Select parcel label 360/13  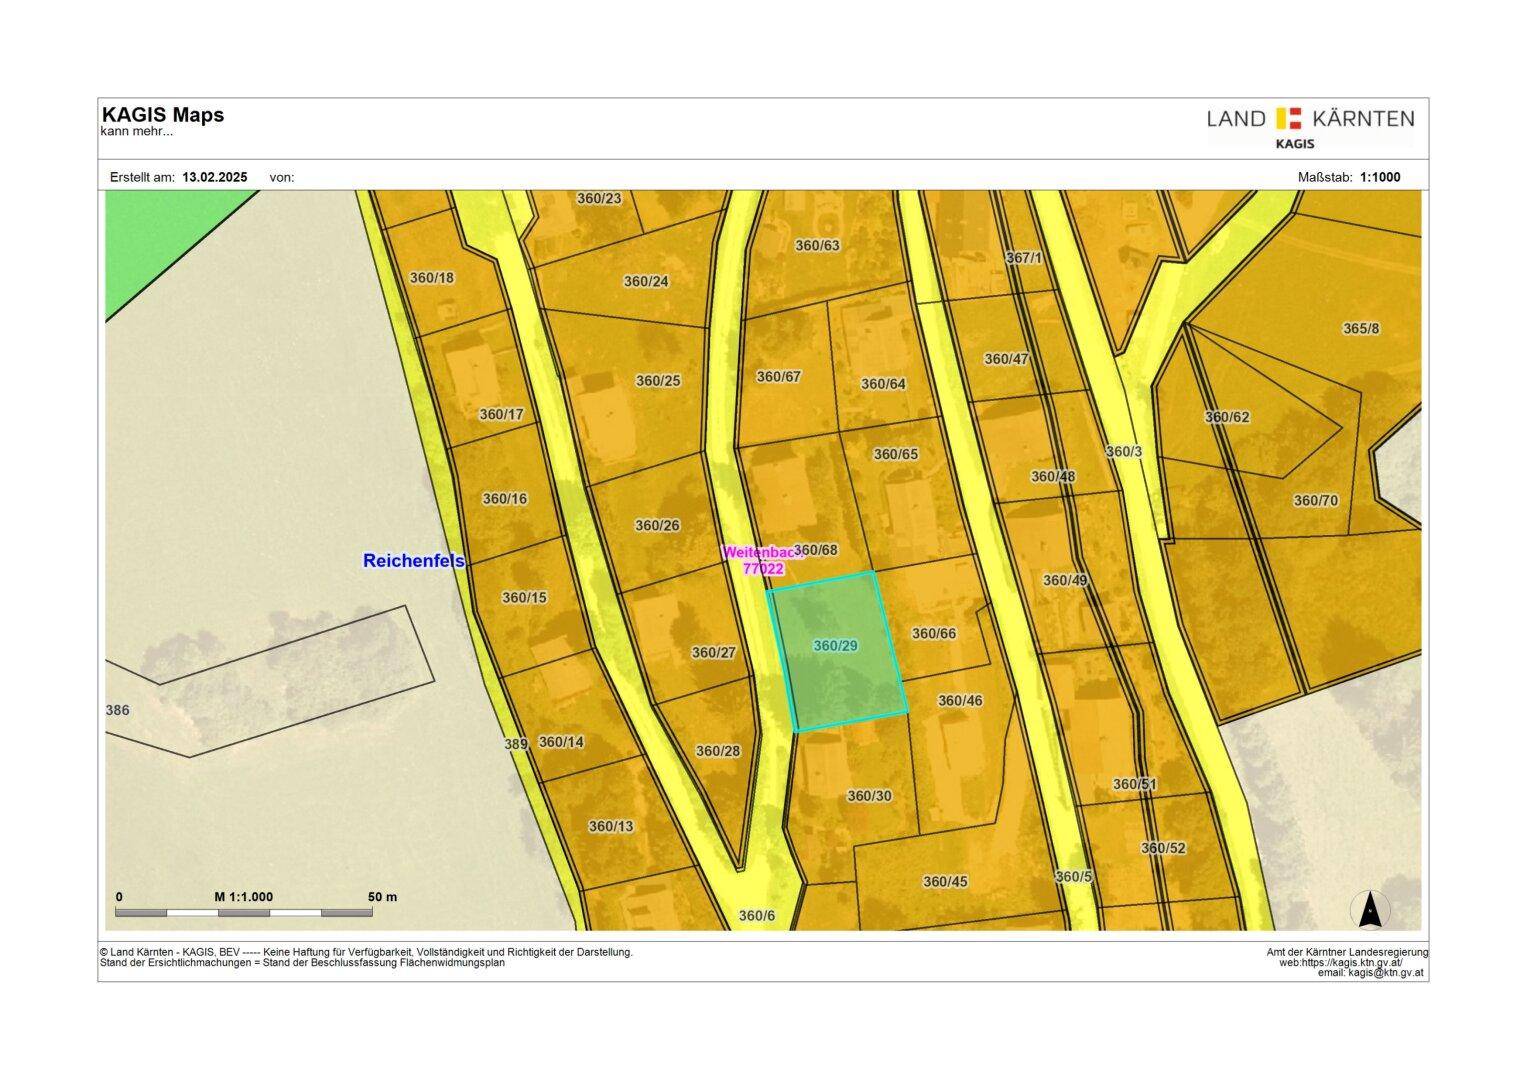pos(611,827)
